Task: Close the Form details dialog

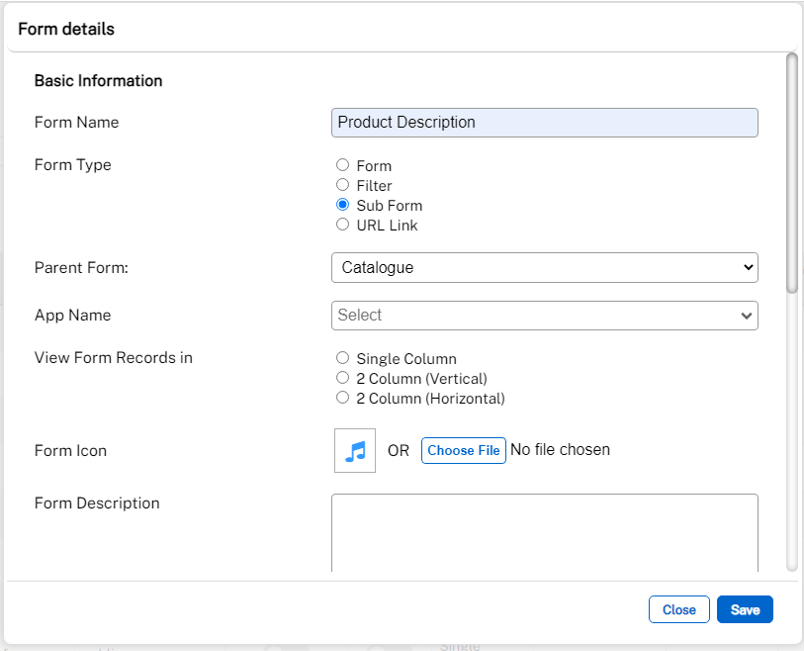Action: [679, 609]
